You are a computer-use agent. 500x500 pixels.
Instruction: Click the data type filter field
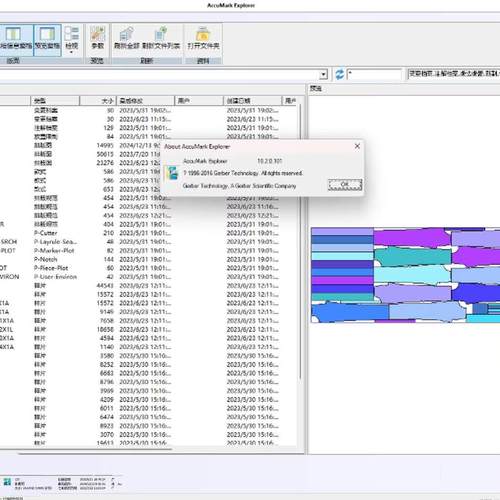pos(453,74)
